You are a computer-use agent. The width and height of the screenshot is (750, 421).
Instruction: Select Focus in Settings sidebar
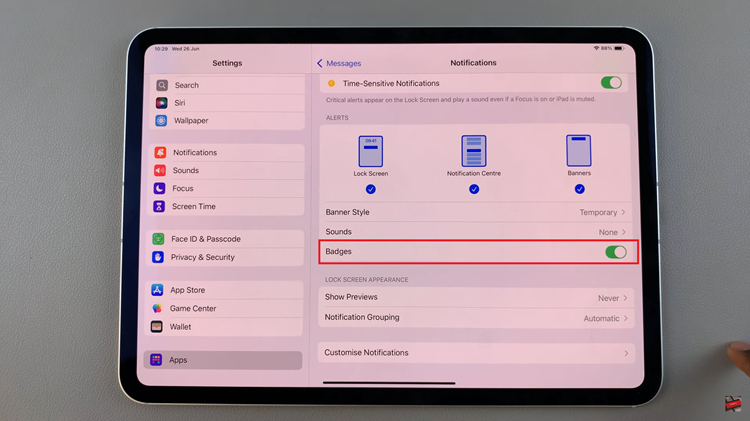227,188
